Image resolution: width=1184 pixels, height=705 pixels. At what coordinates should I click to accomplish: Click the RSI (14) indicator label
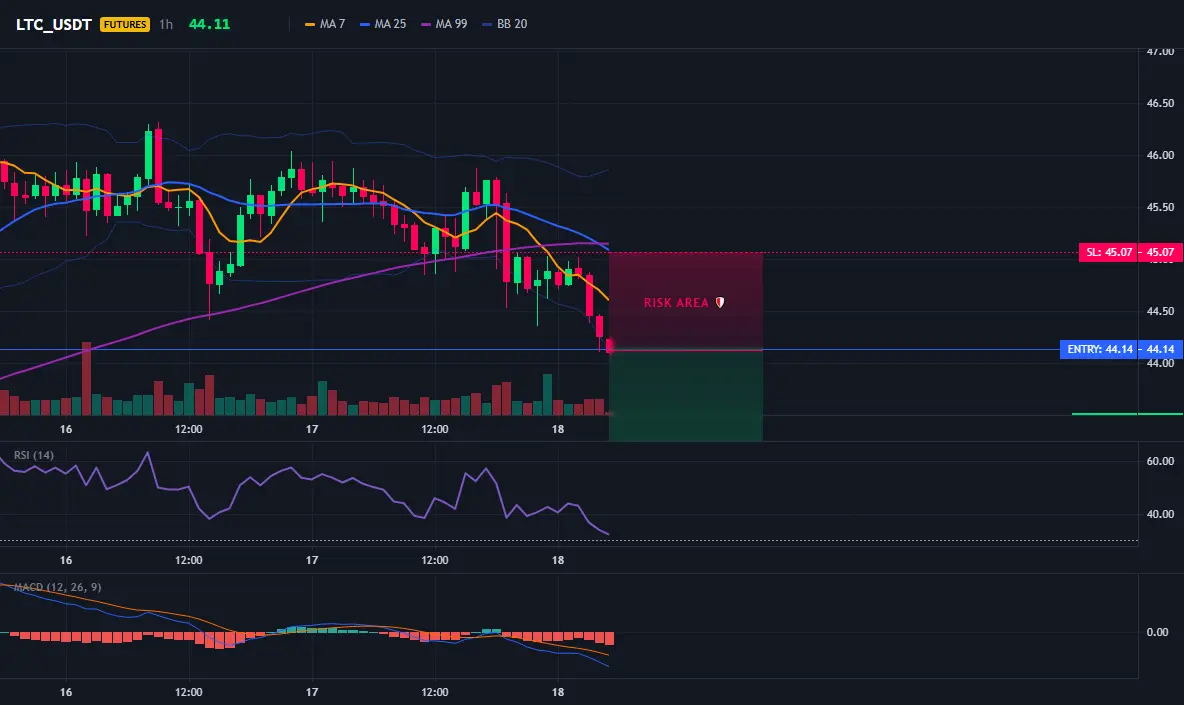click(x=34, y=455)
